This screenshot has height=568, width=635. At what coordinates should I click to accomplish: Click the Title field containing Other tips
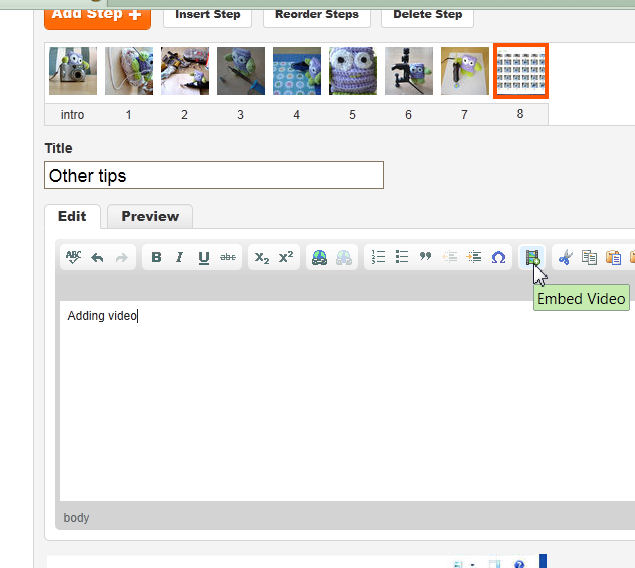214,175
